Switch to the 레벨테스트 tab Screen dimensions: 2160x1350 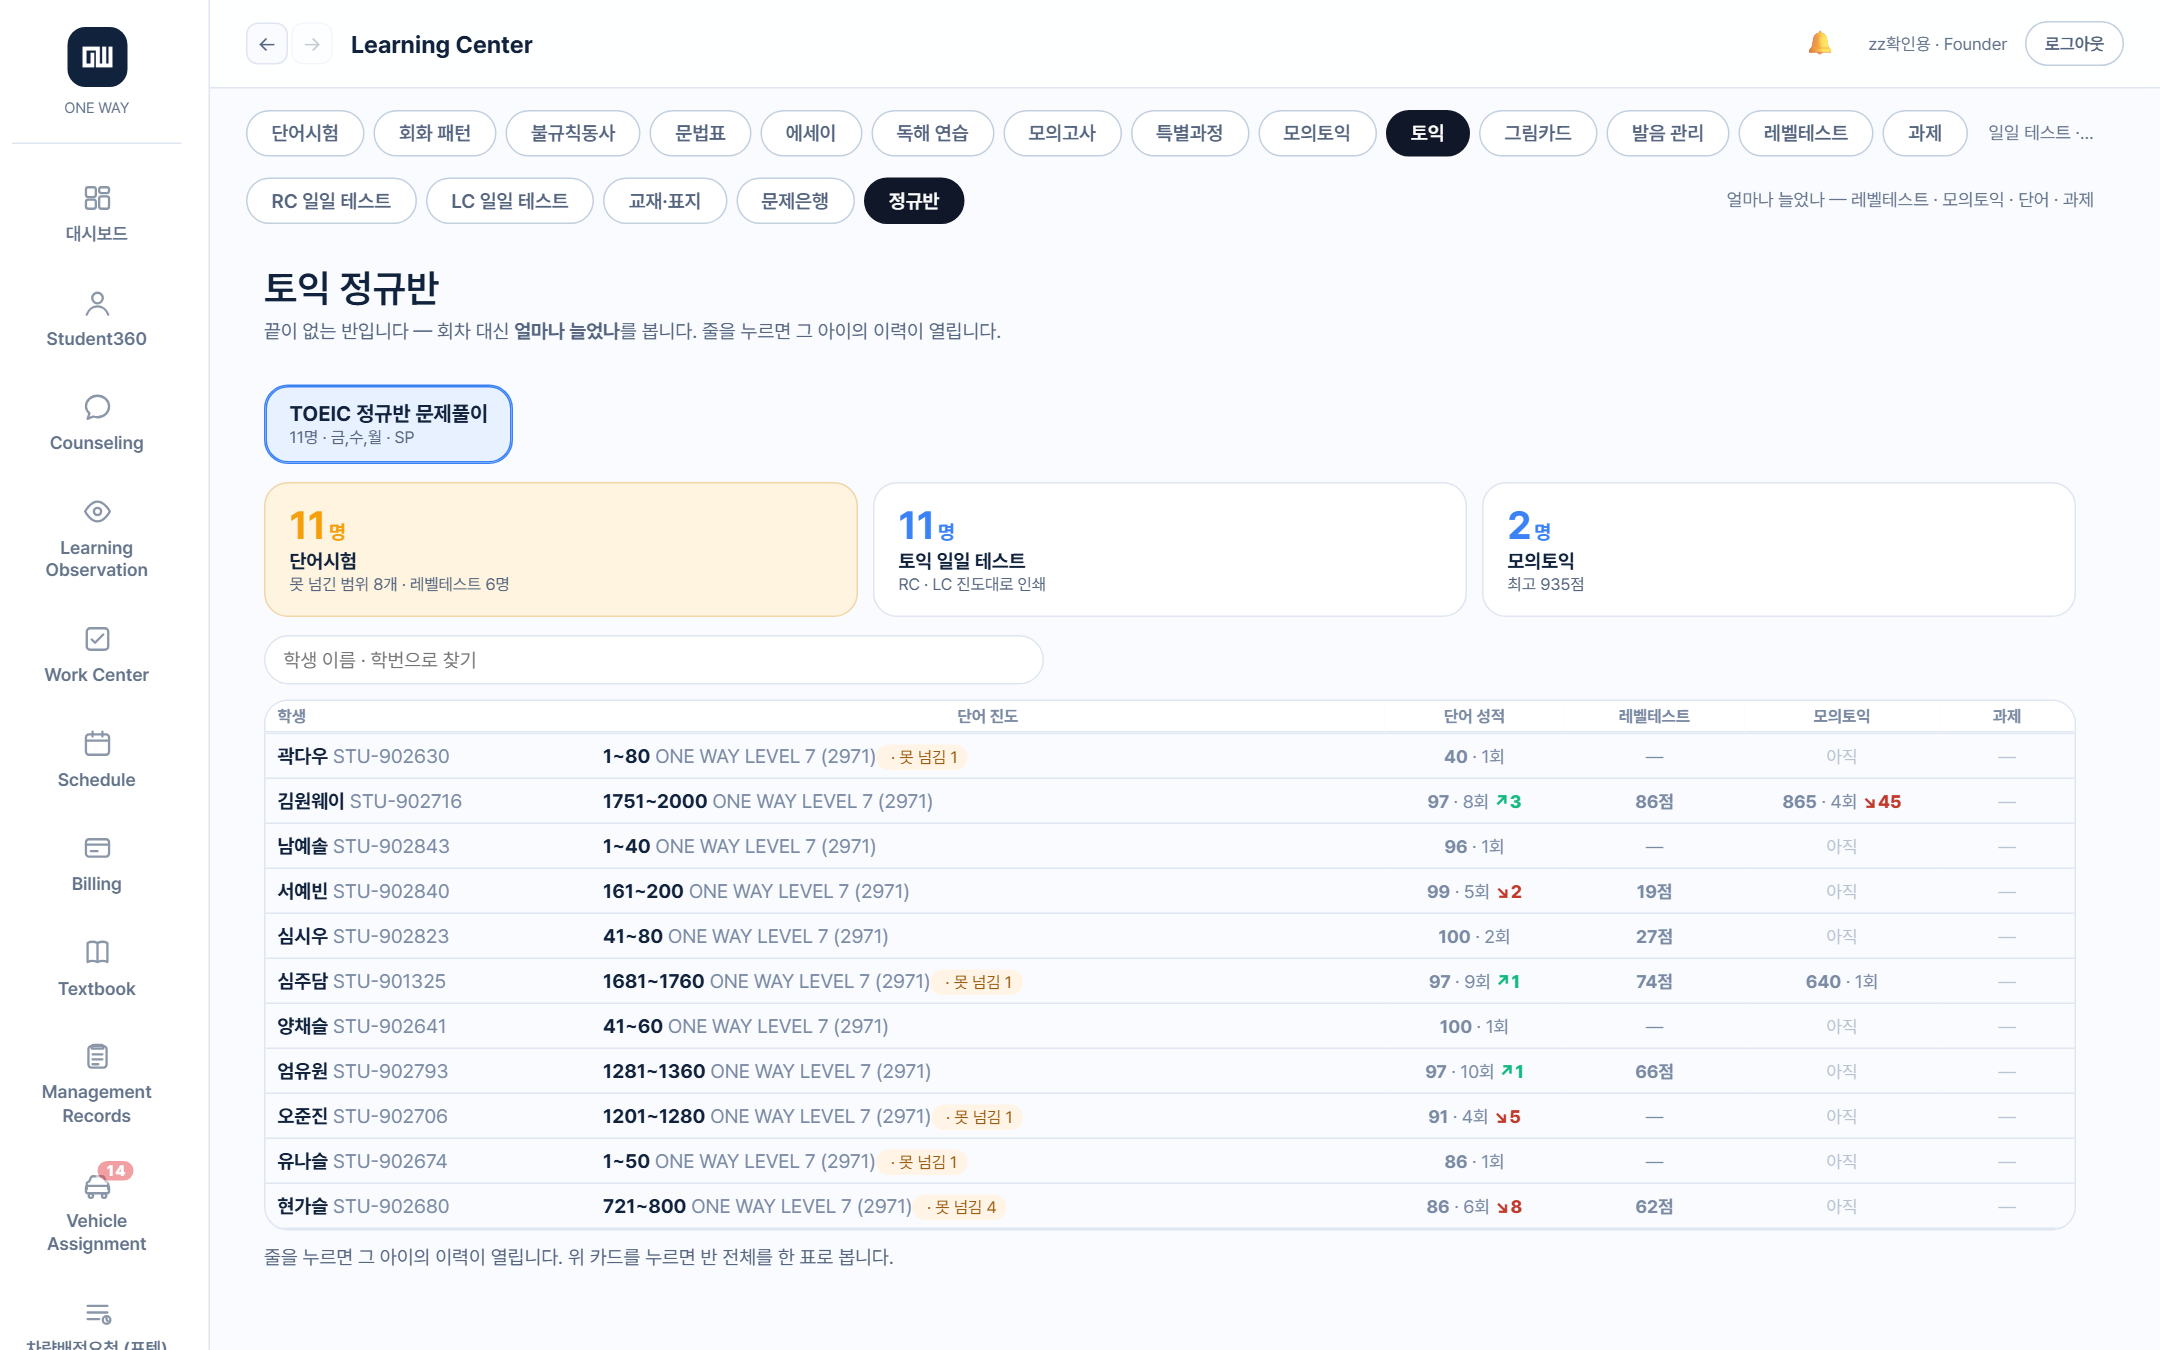[x=1806, y=133]
